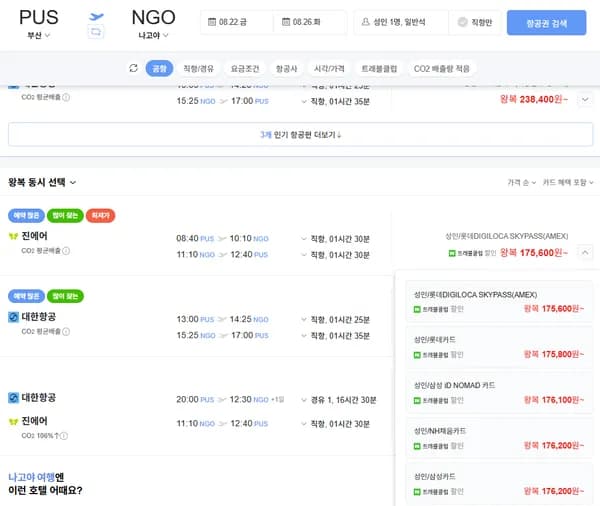This screenshot has height=506, width=600.
Task: Click the 진에어 butterfly logo in first result
Action: click(x=13, y=236)
